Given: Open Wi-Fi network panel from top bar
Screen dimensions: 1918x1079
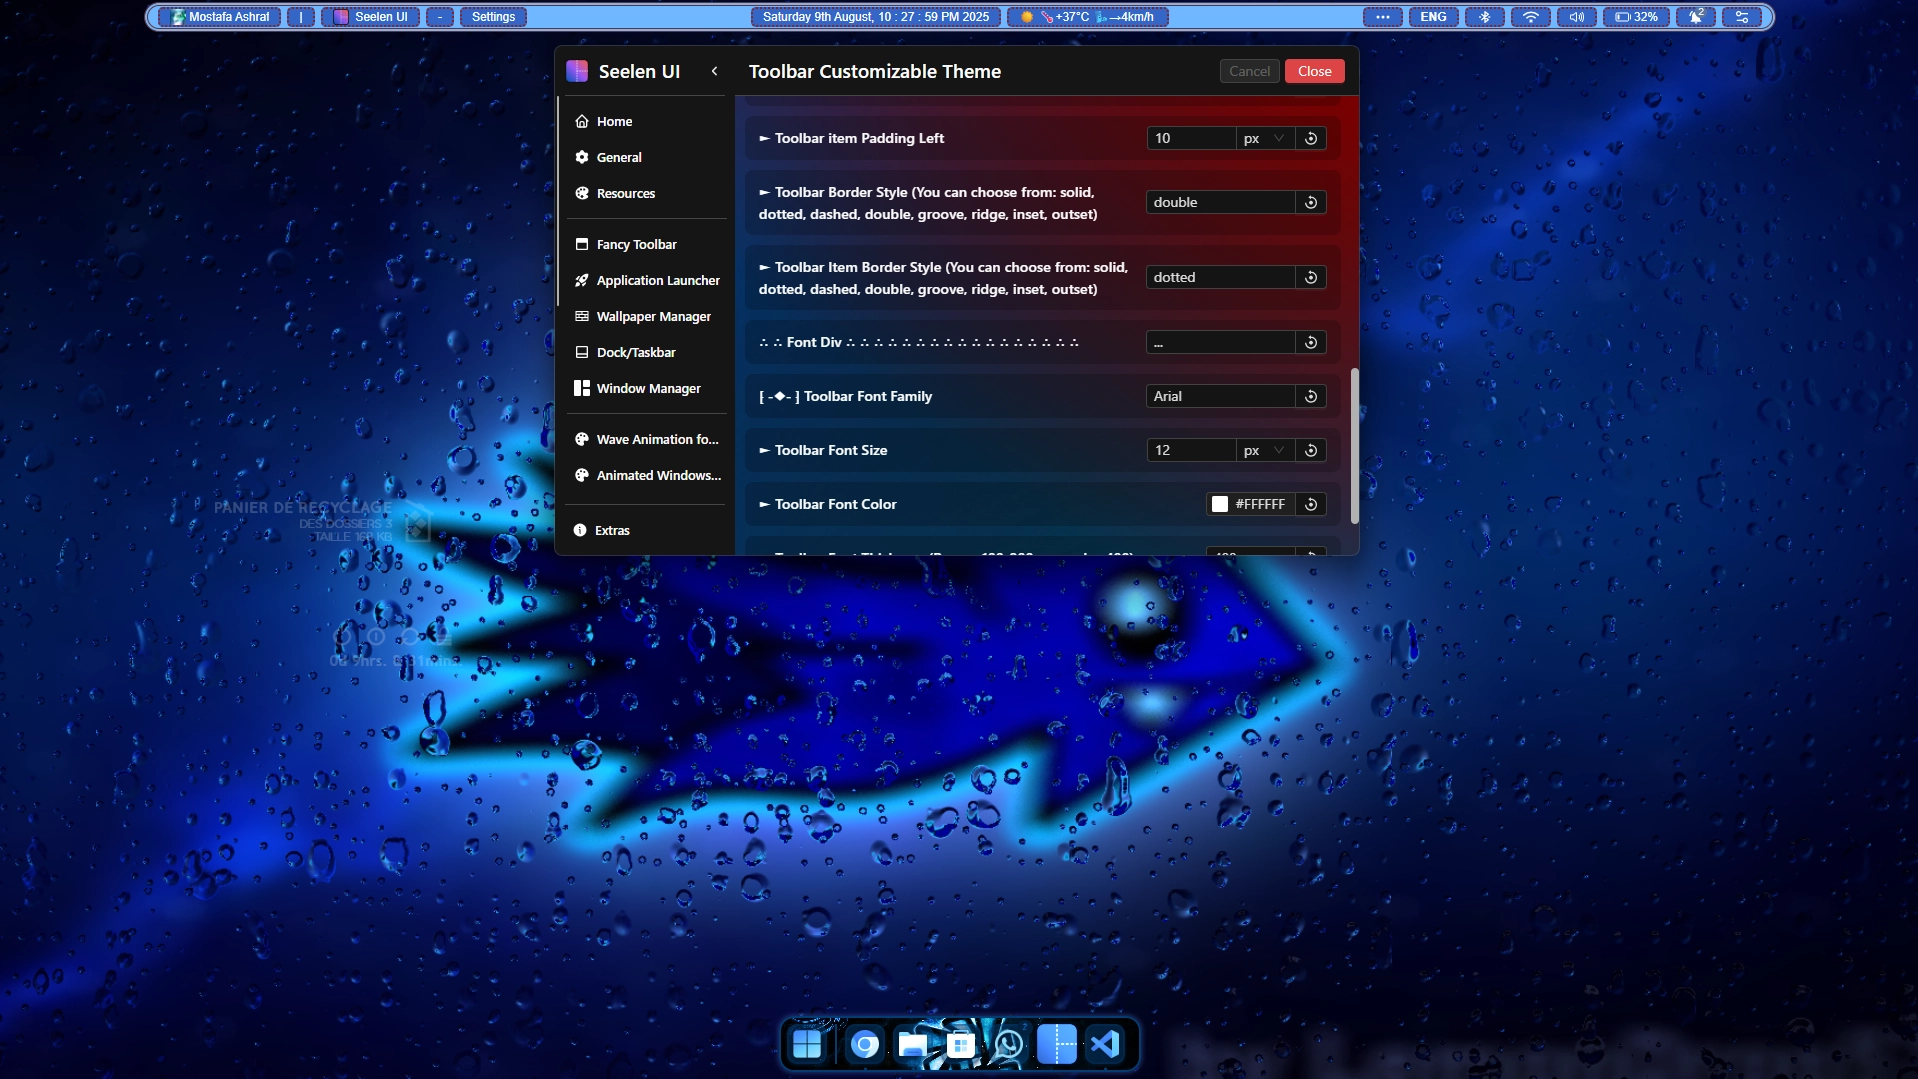Looking at the screenshot, I should (x=1530, y=17).
